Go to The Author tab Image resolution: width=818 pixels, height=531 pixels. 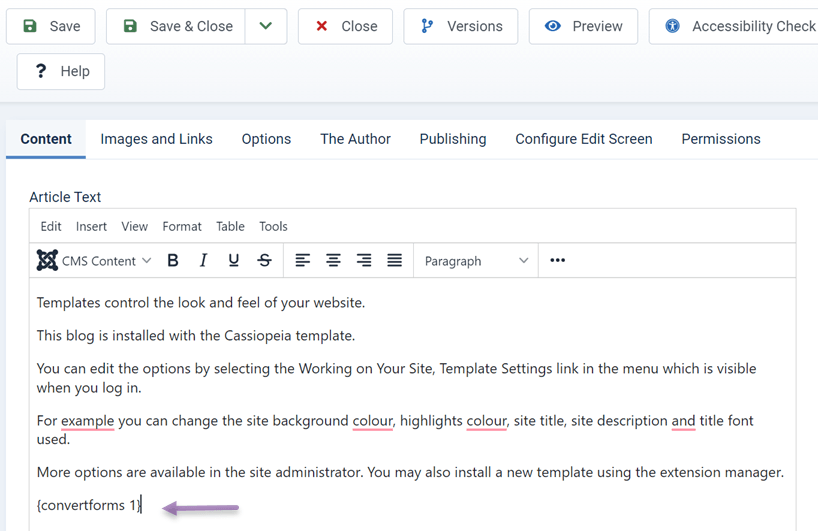tap(355, 139)
